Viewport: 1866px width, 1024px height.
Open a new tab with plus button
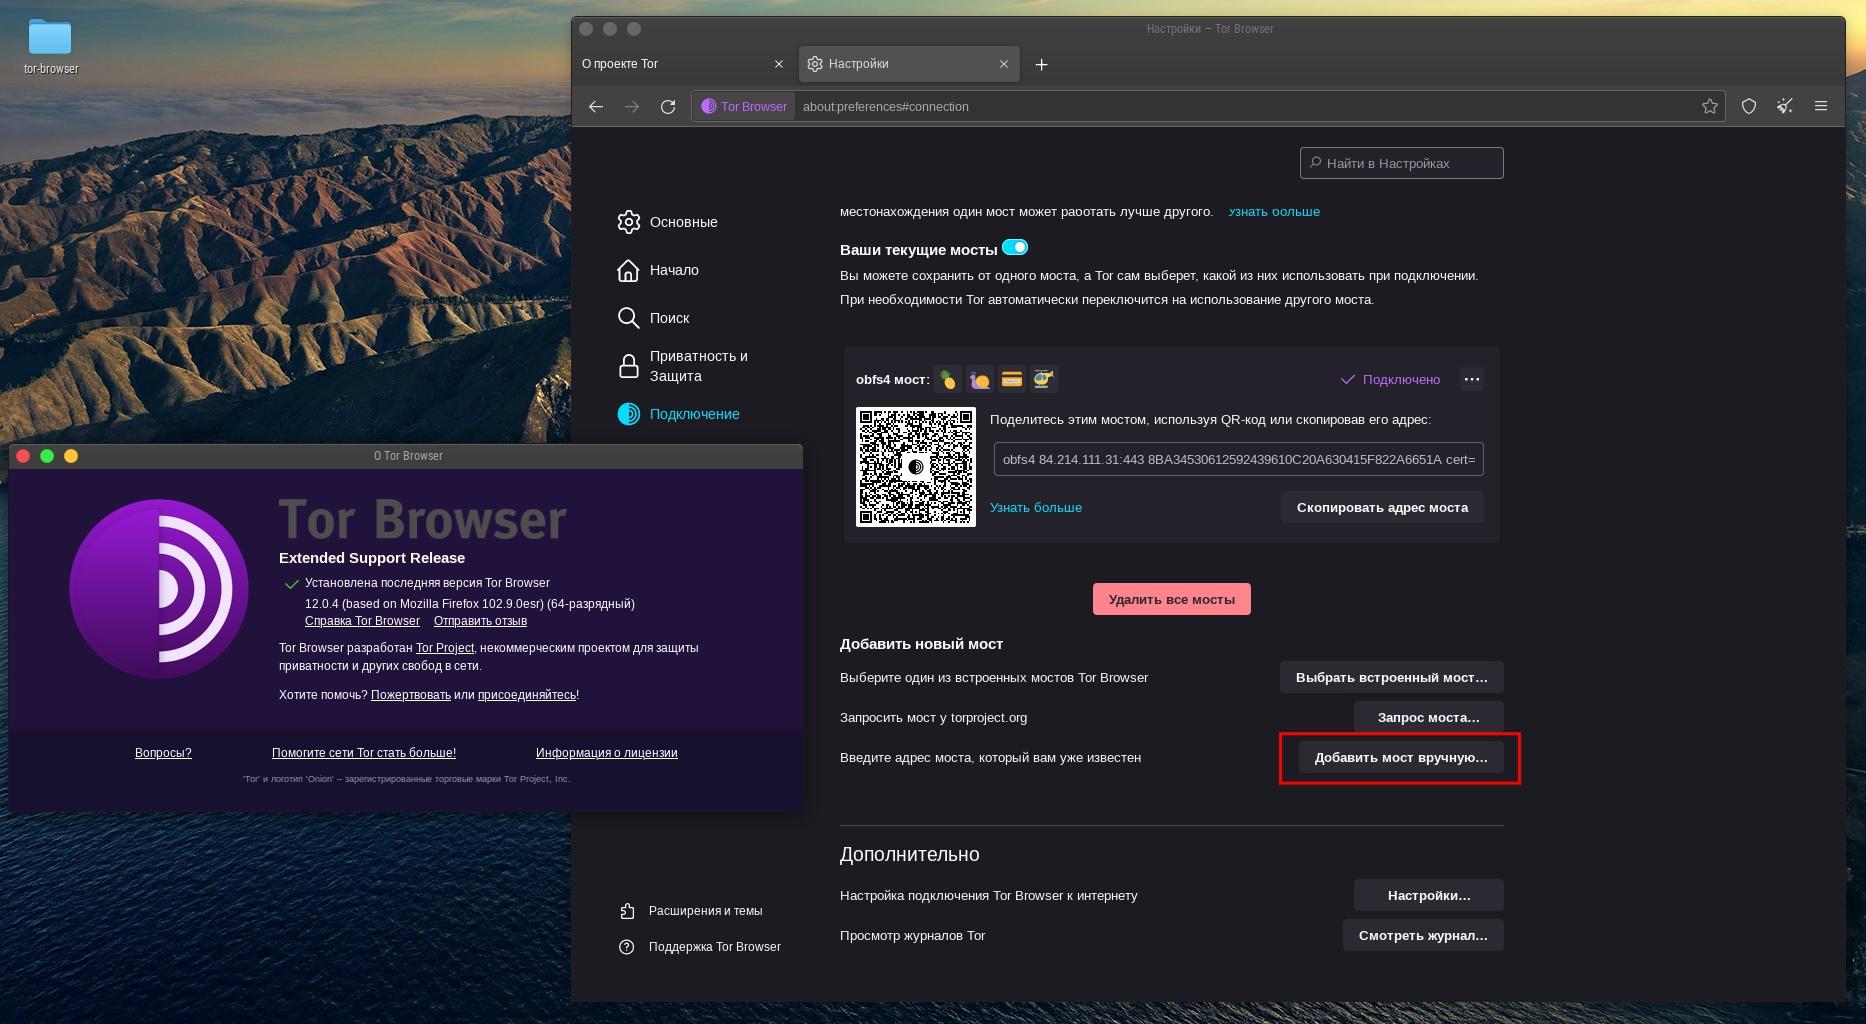coord(1041,64)
